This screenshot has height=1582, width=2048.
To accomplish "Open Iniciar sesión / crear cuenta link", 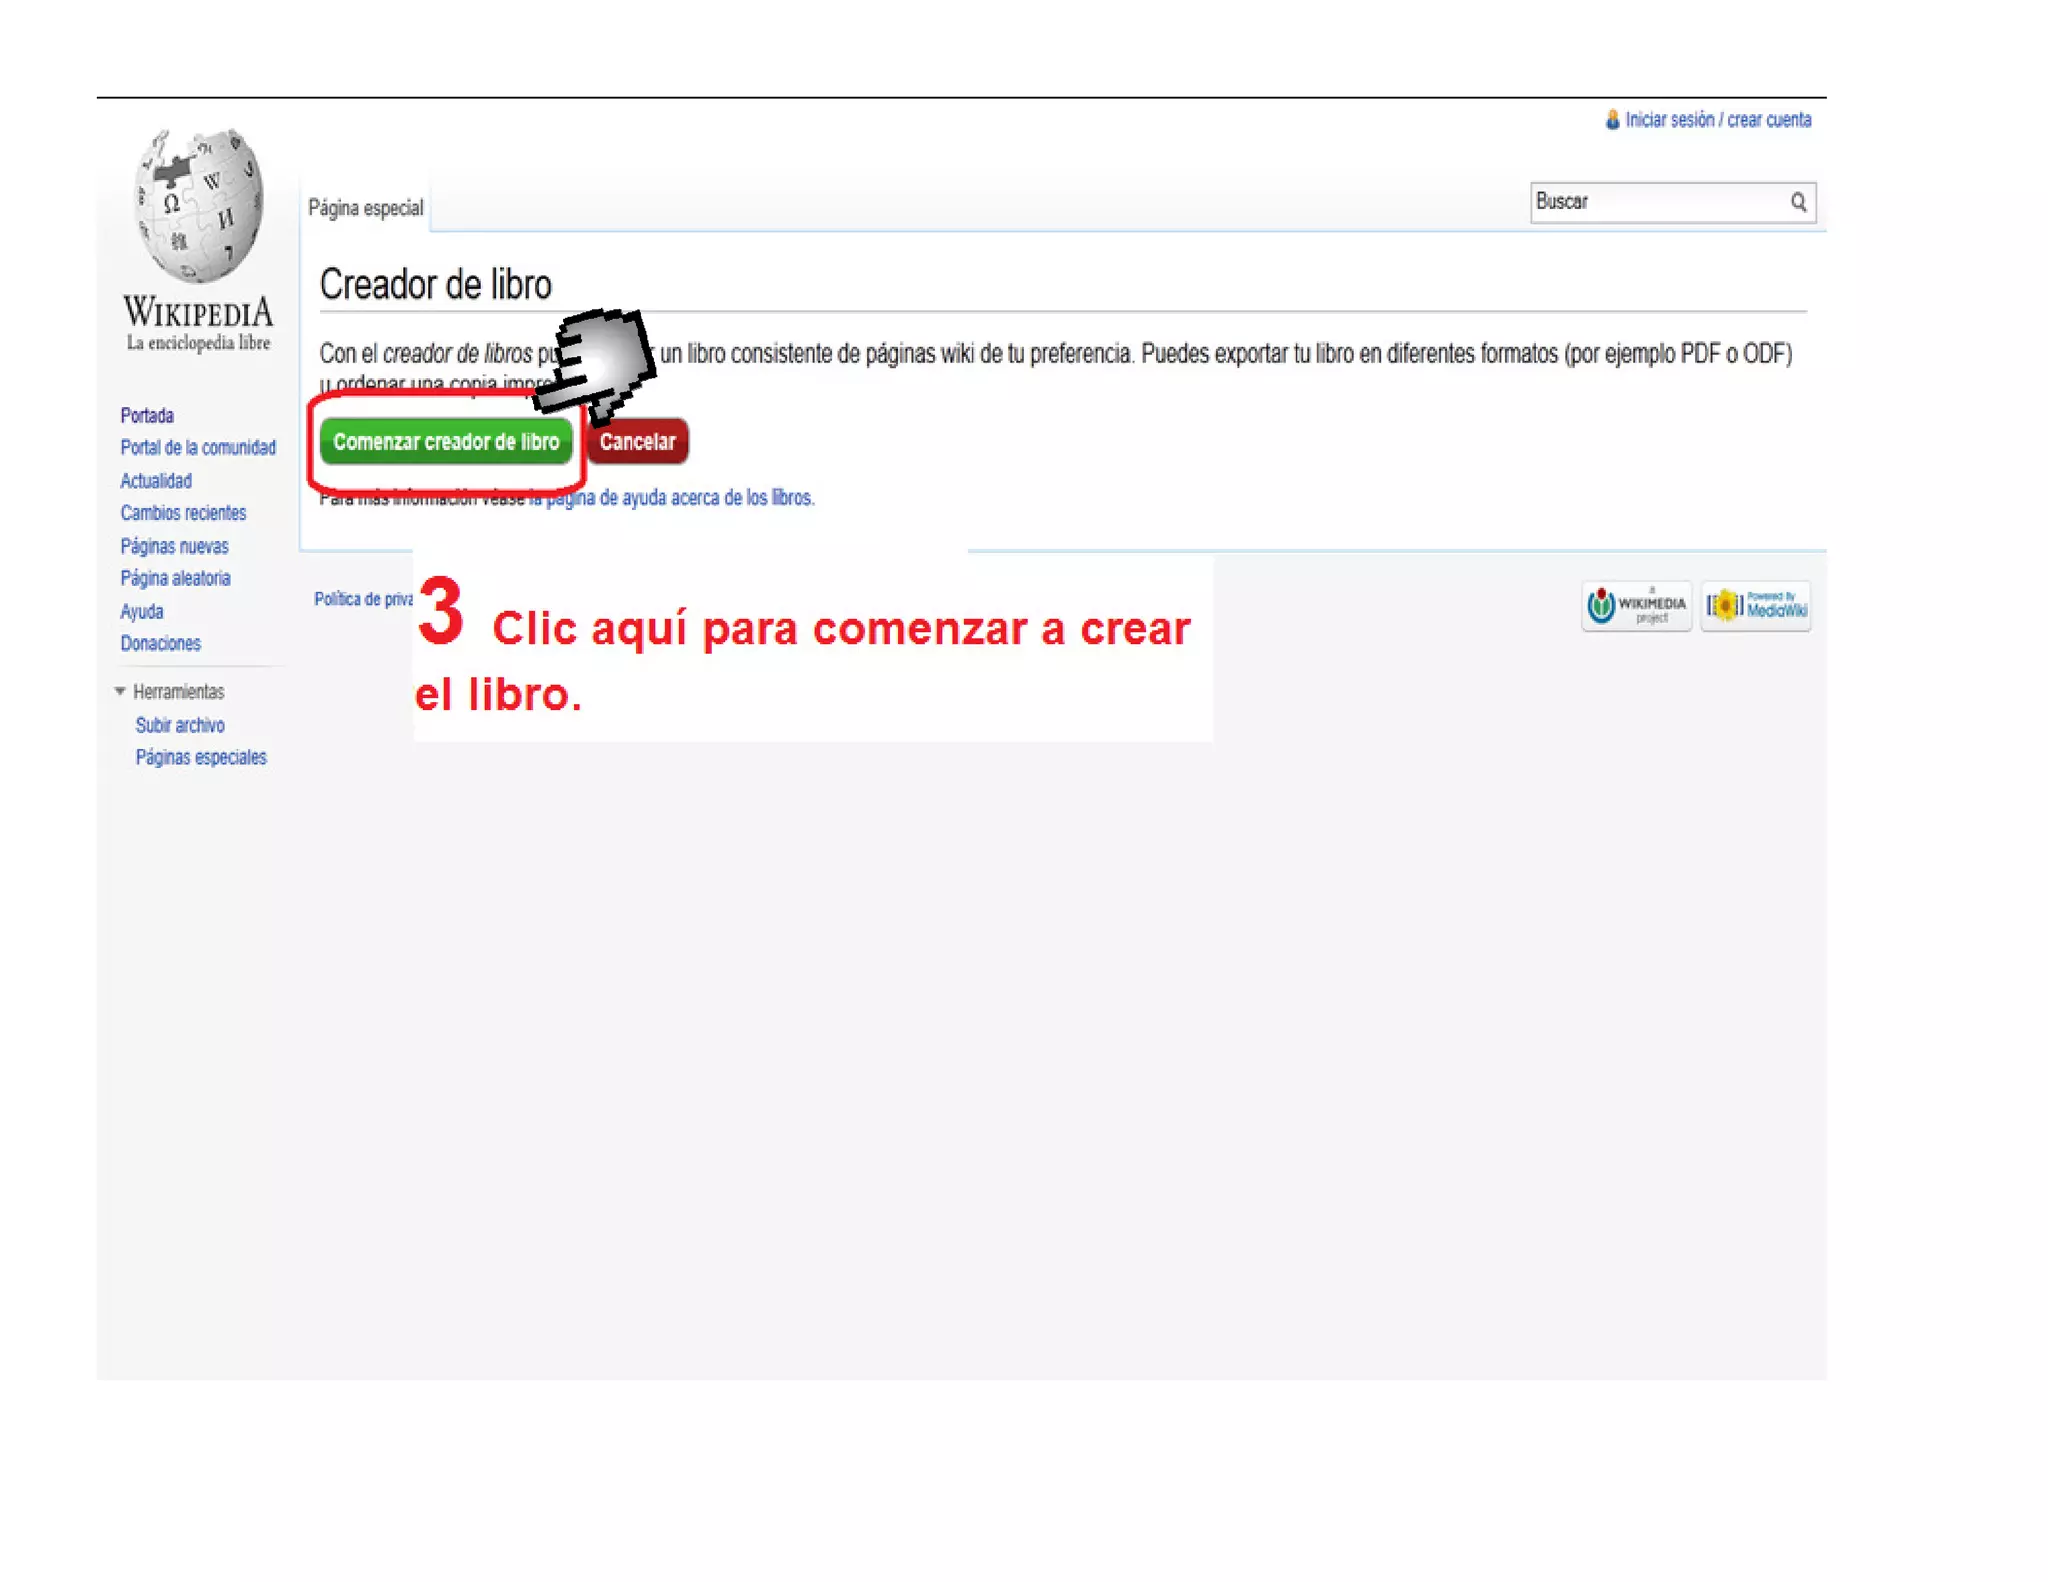I will click(1718, 120).
